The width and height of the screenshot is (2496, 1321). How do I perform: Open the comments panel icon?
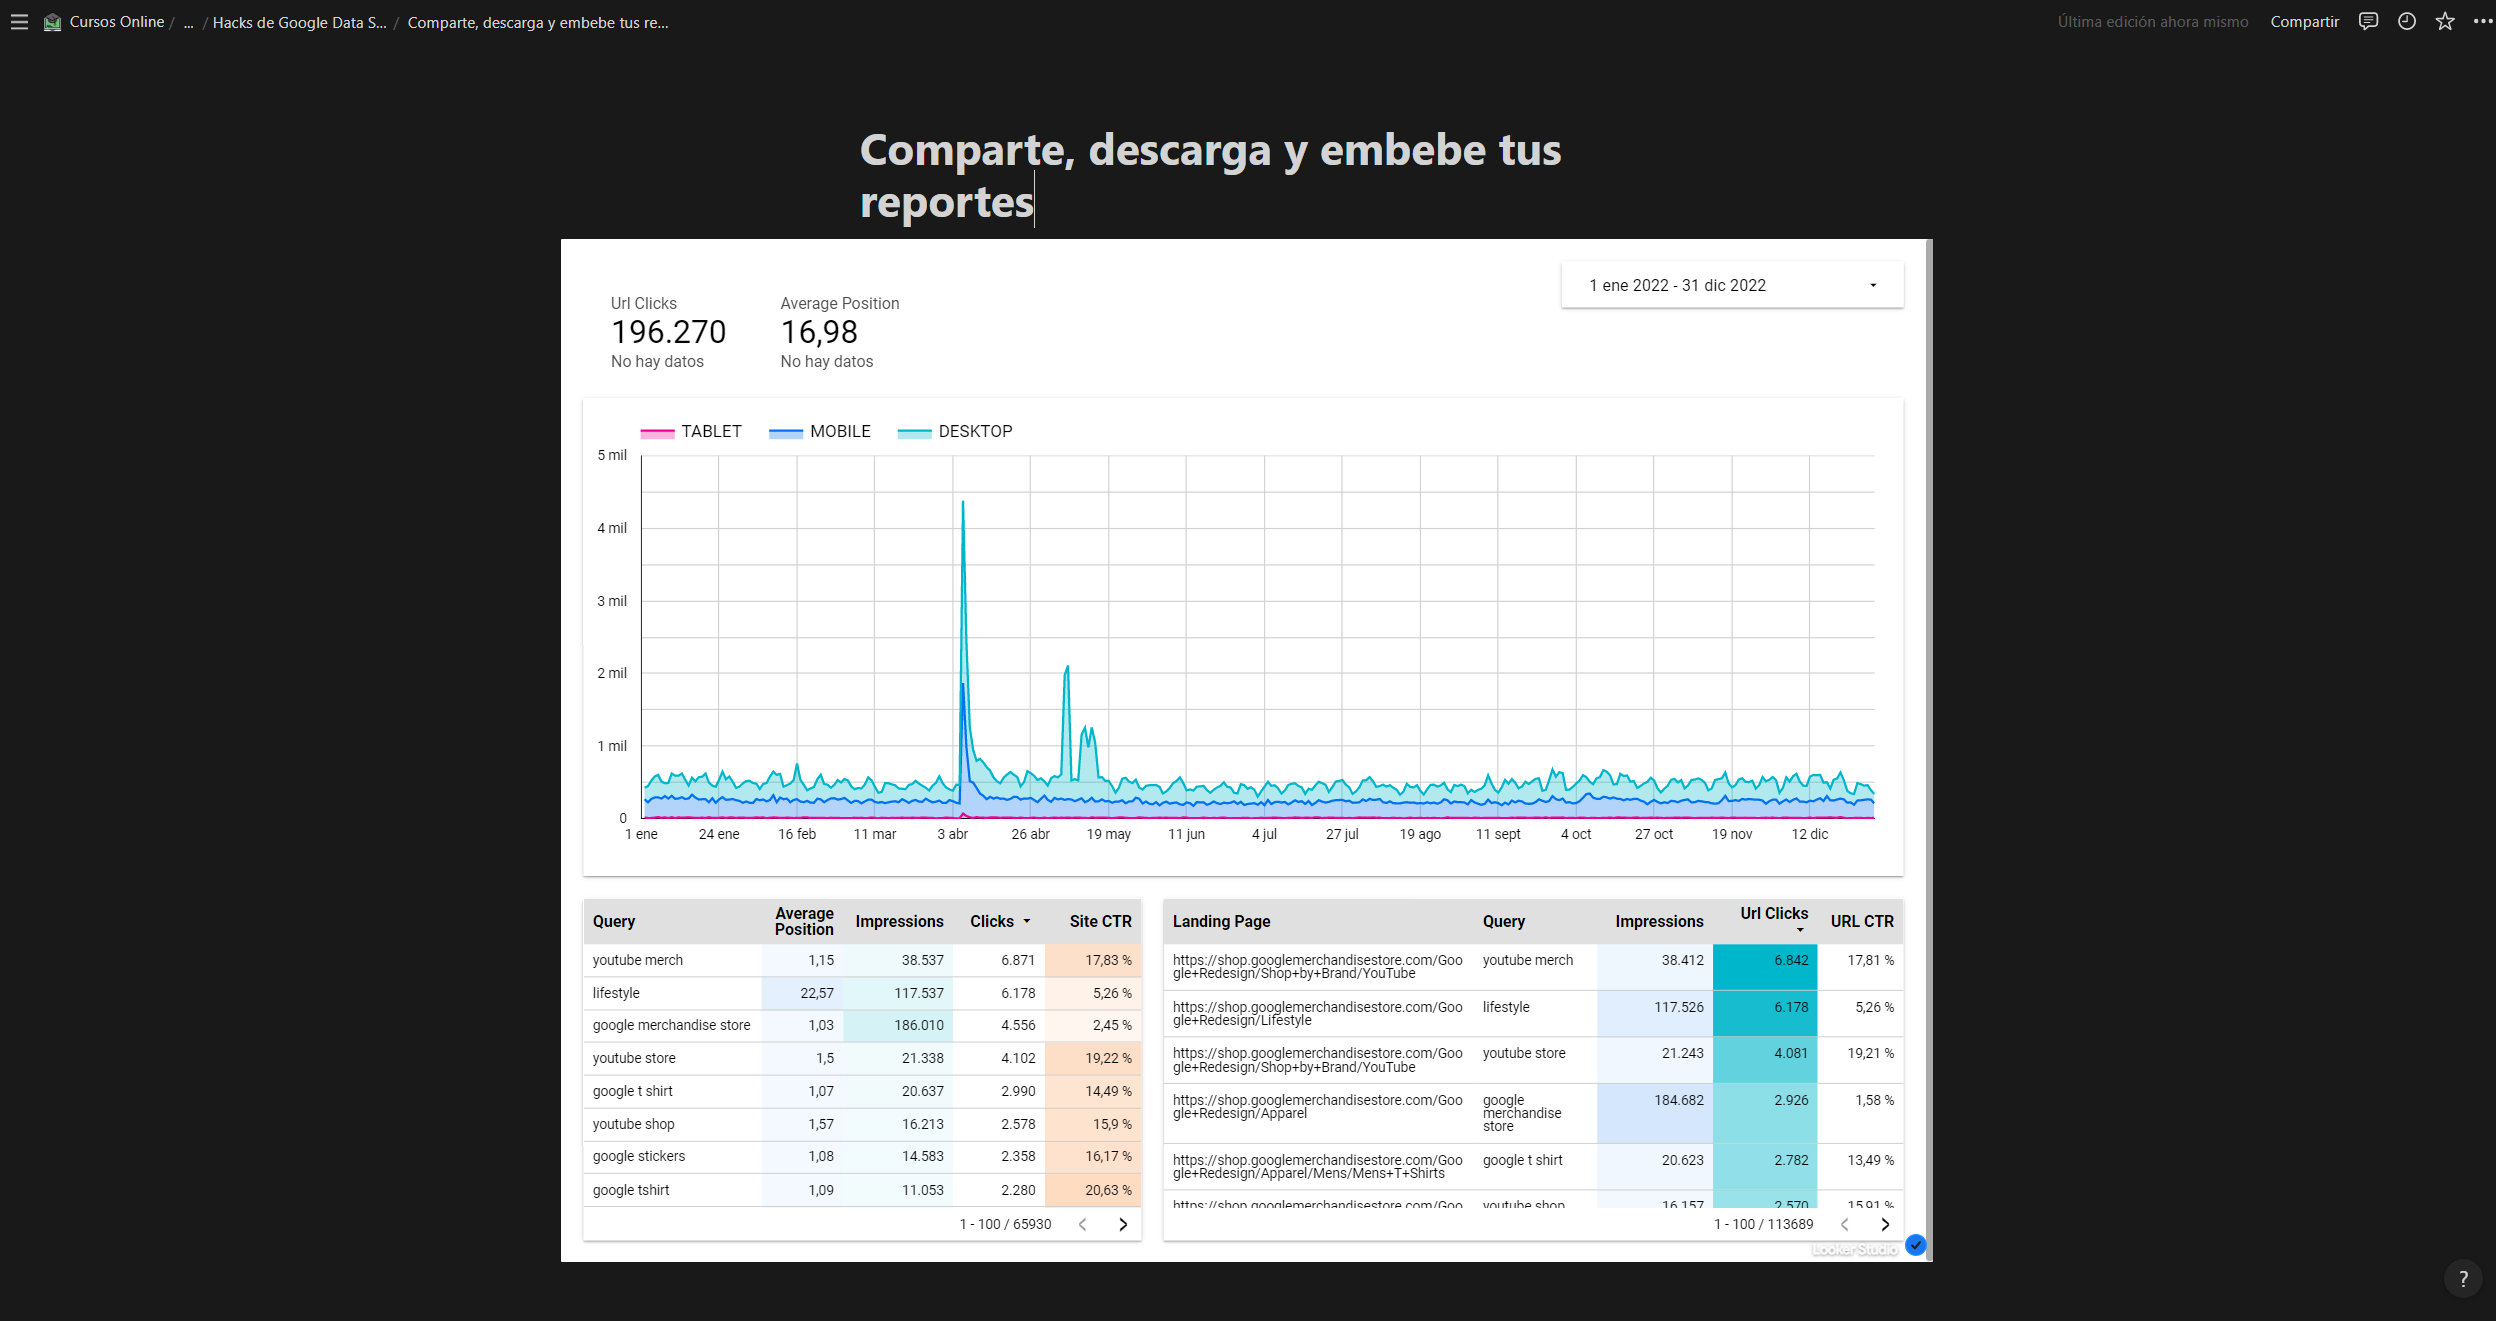click(x=2368, y=22)
